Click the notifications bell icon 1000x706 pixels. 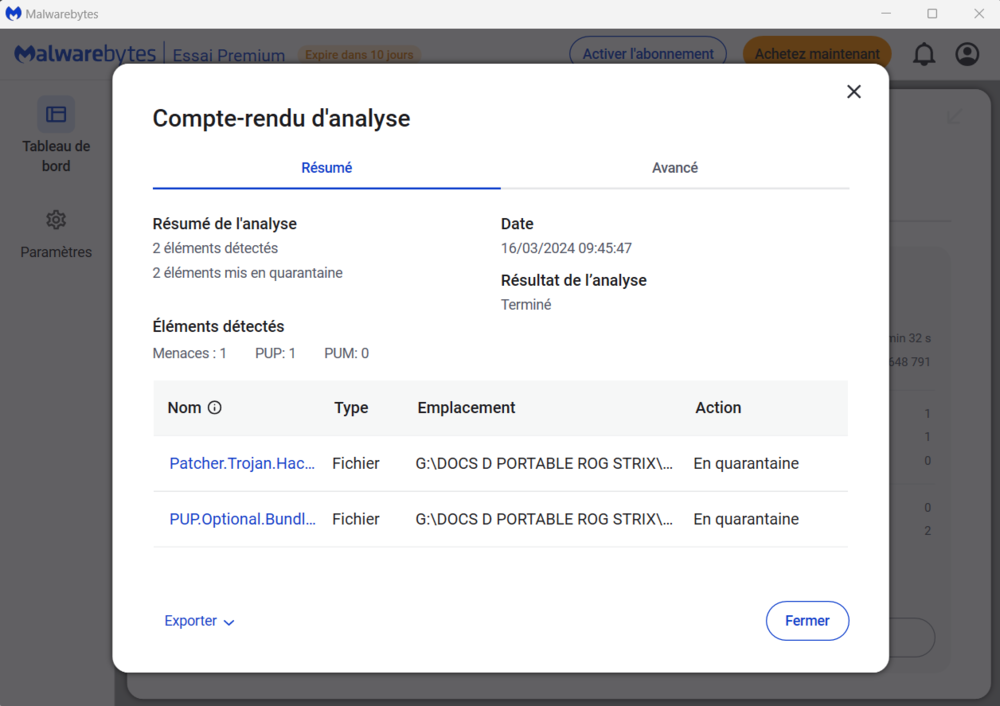tap(924, 54)
